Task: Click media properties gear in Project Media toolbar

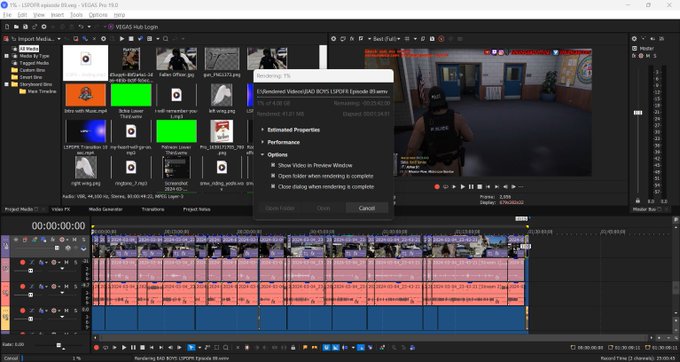Action: (103, 39)
